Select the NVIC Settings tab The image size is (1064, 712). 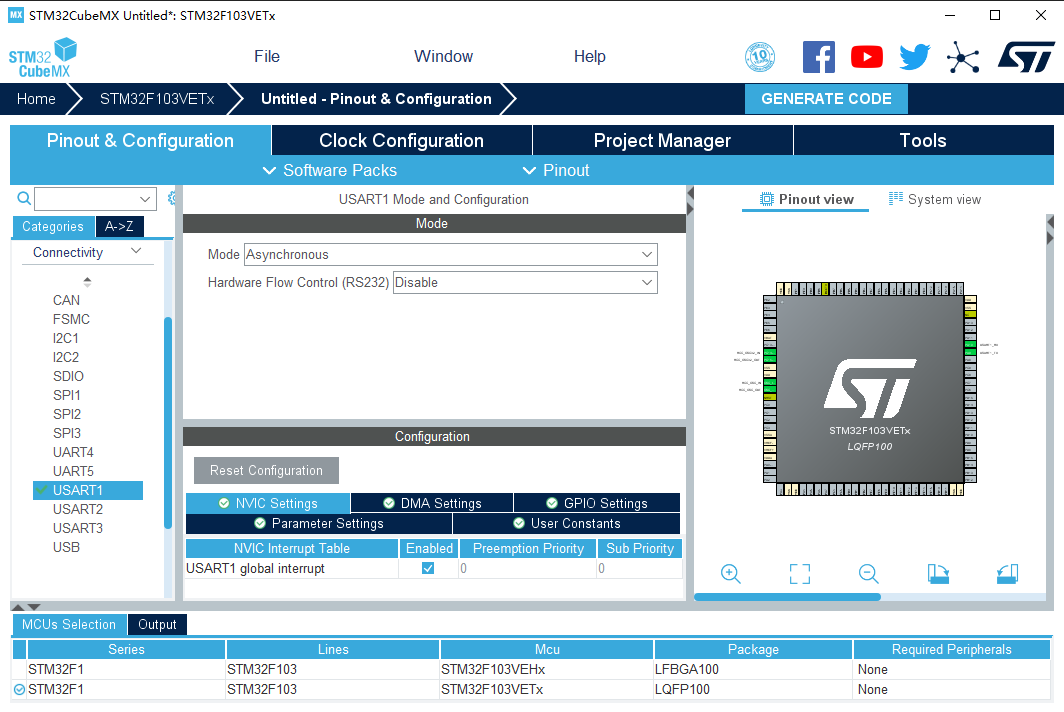[x=268, y=503]
